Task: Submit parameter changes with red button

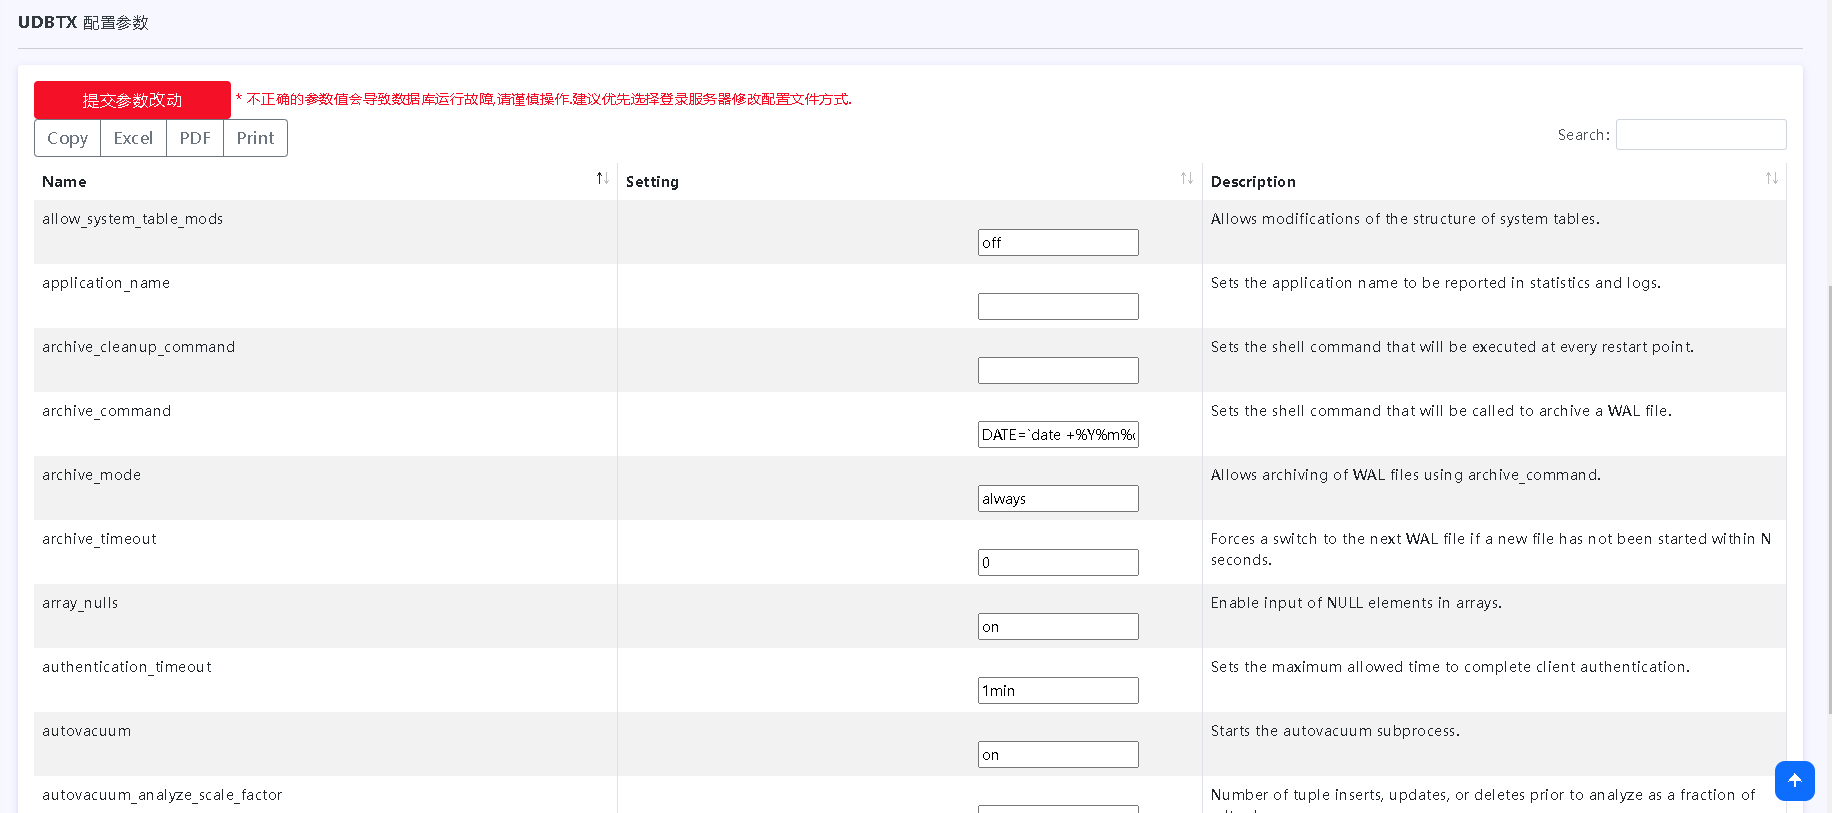Action: [x=132, y=100]
